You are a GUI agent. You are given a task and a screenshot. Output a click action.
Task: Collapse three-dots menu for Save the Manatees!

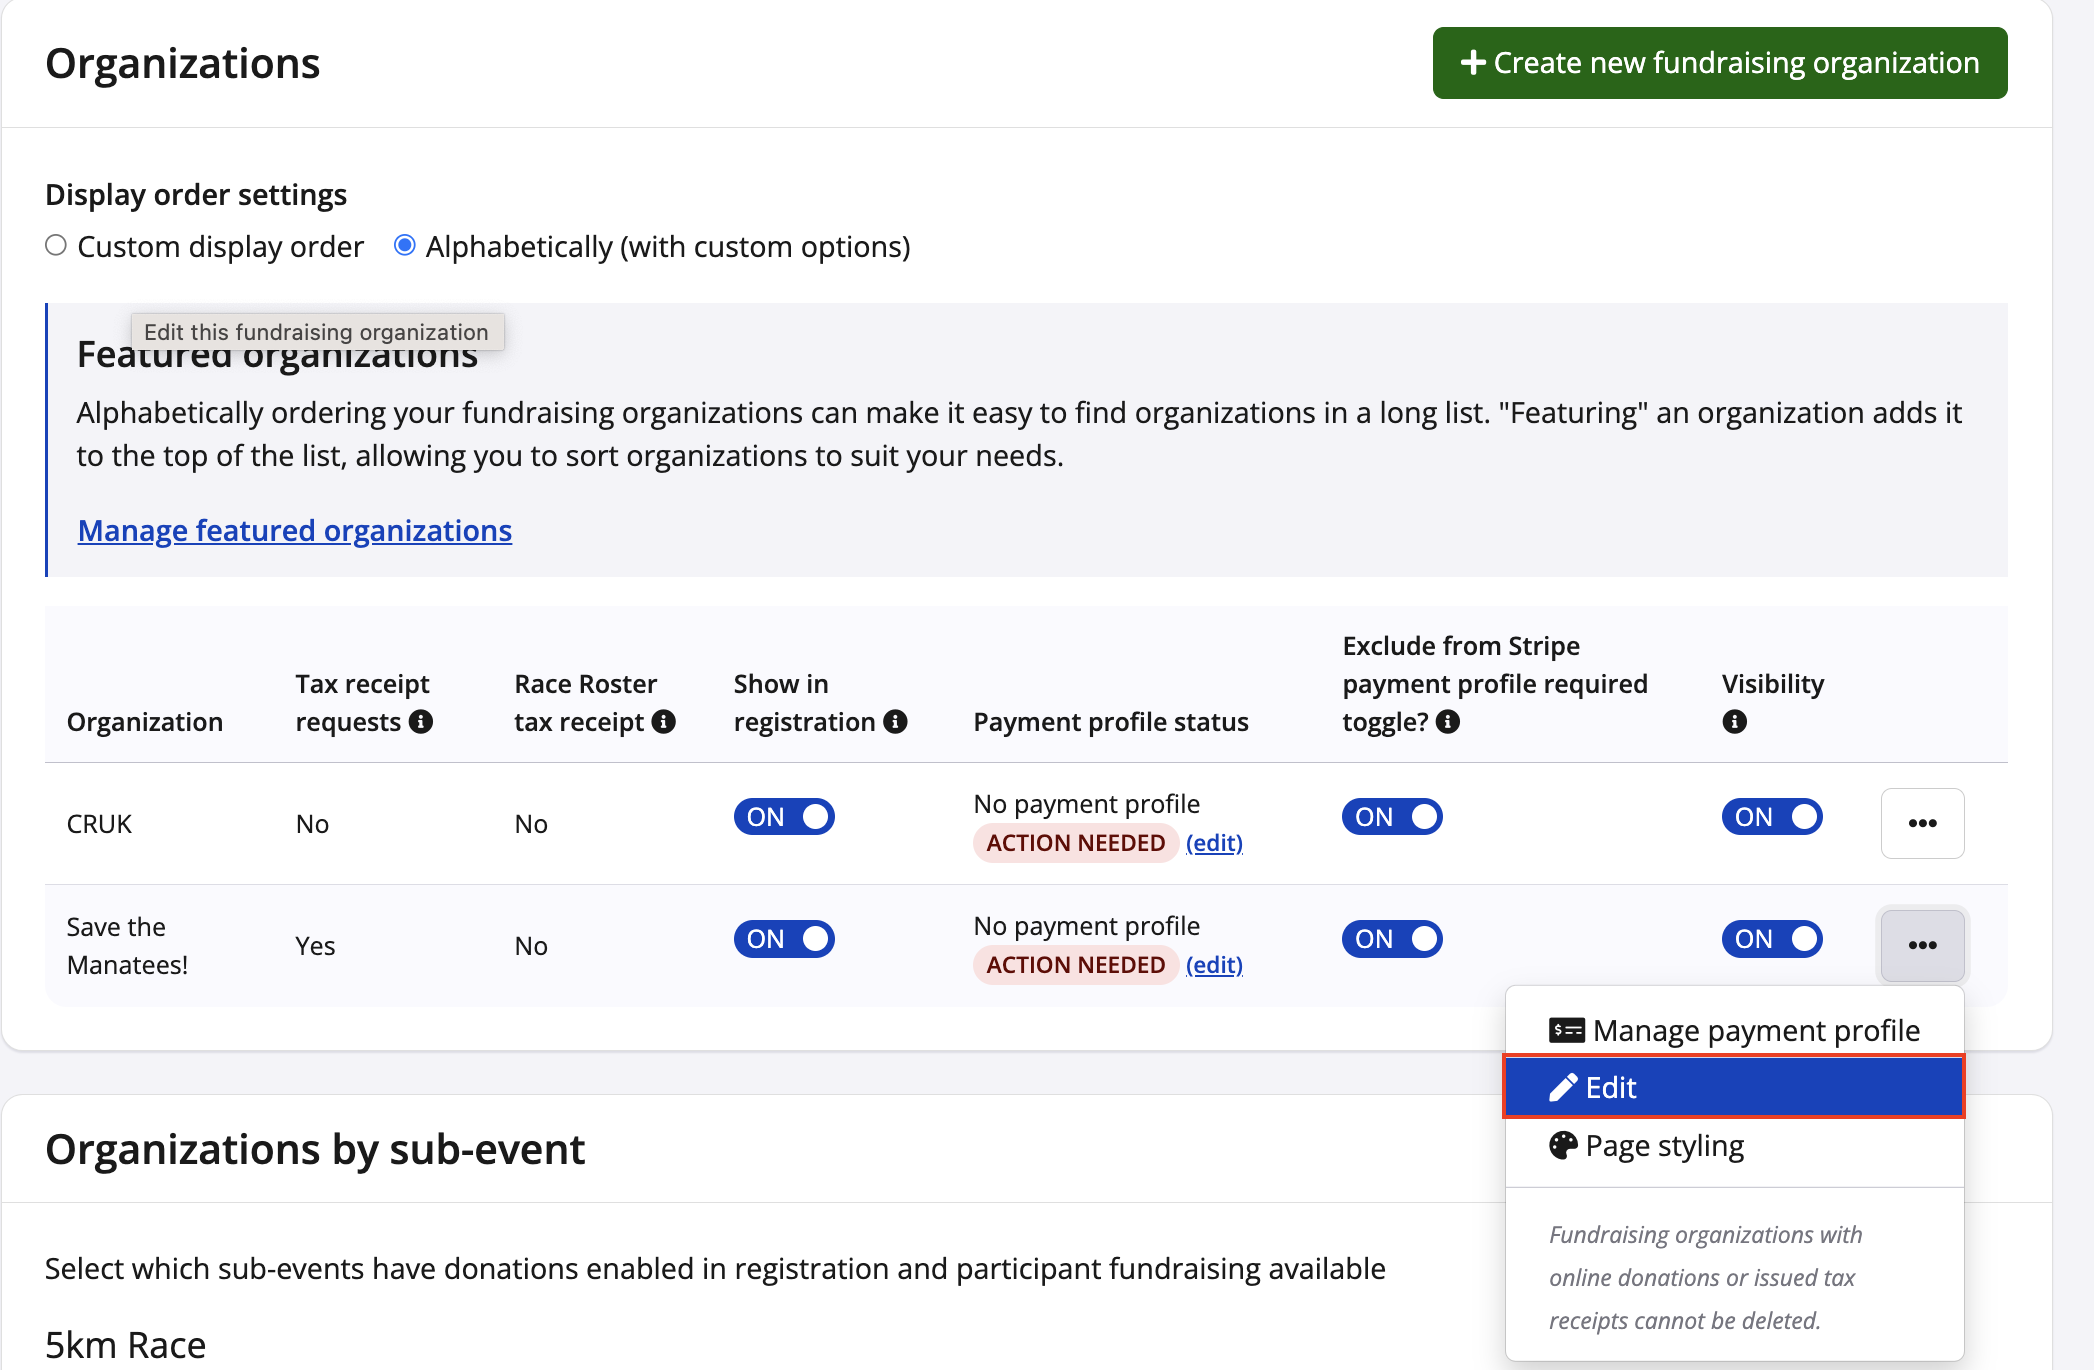(x=1922, y=945)
